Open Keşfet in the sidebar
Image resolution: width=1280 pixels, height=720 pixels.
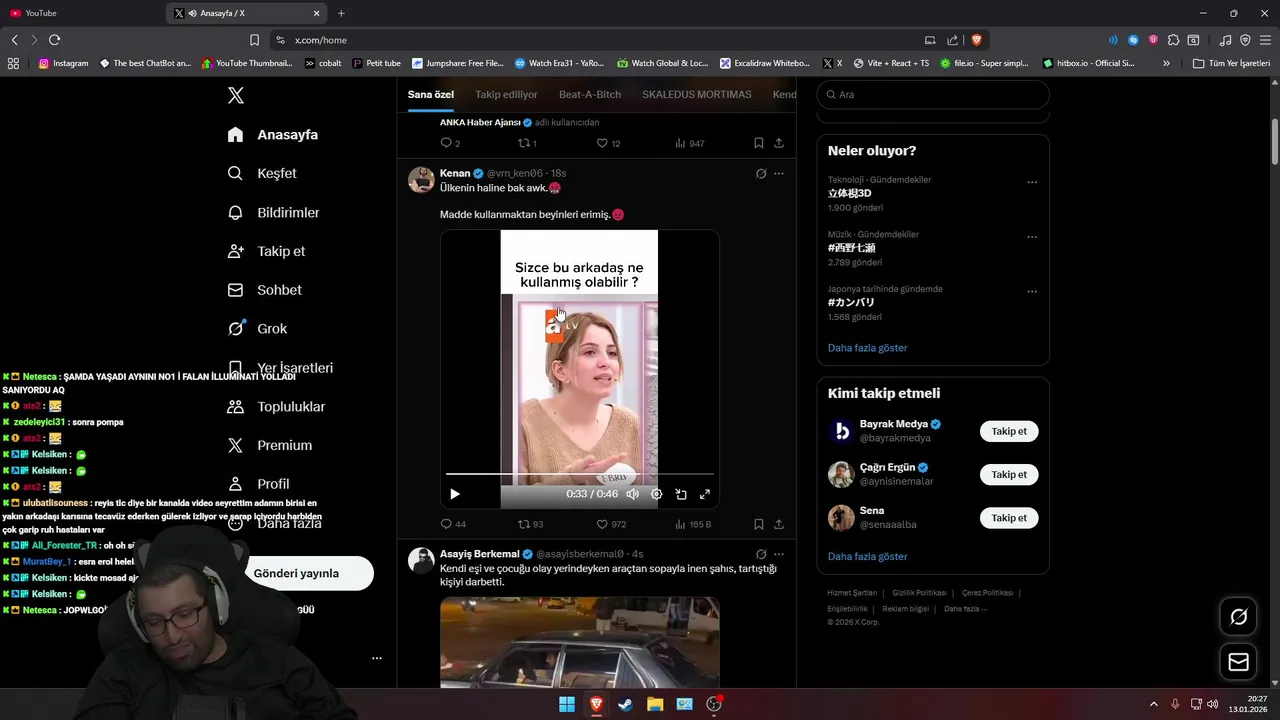click(263, 173)
